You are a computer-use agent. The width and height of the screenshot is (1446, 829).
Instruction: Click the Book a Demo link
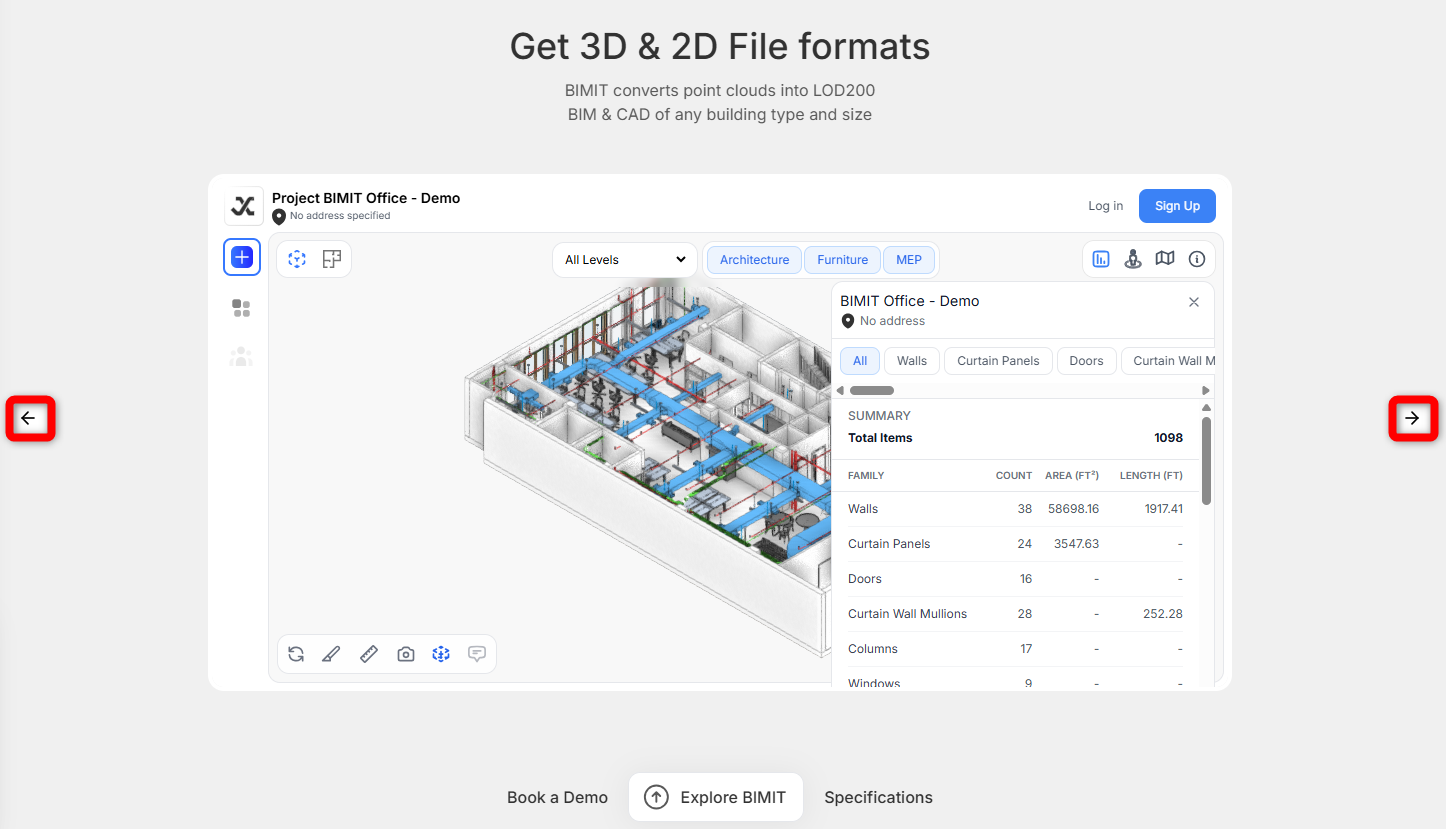[x=557, y=797]
